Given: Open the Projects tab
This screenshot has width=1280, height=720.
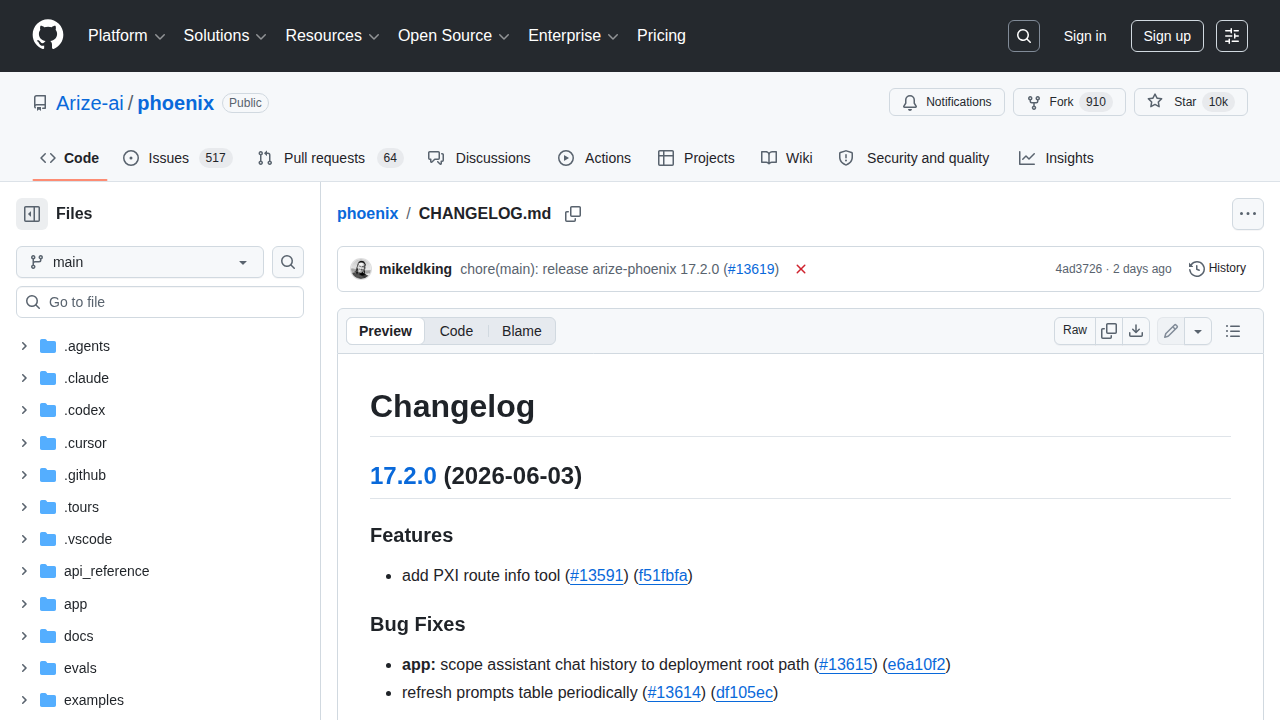Looking at the screenshot, I should 696,158.
